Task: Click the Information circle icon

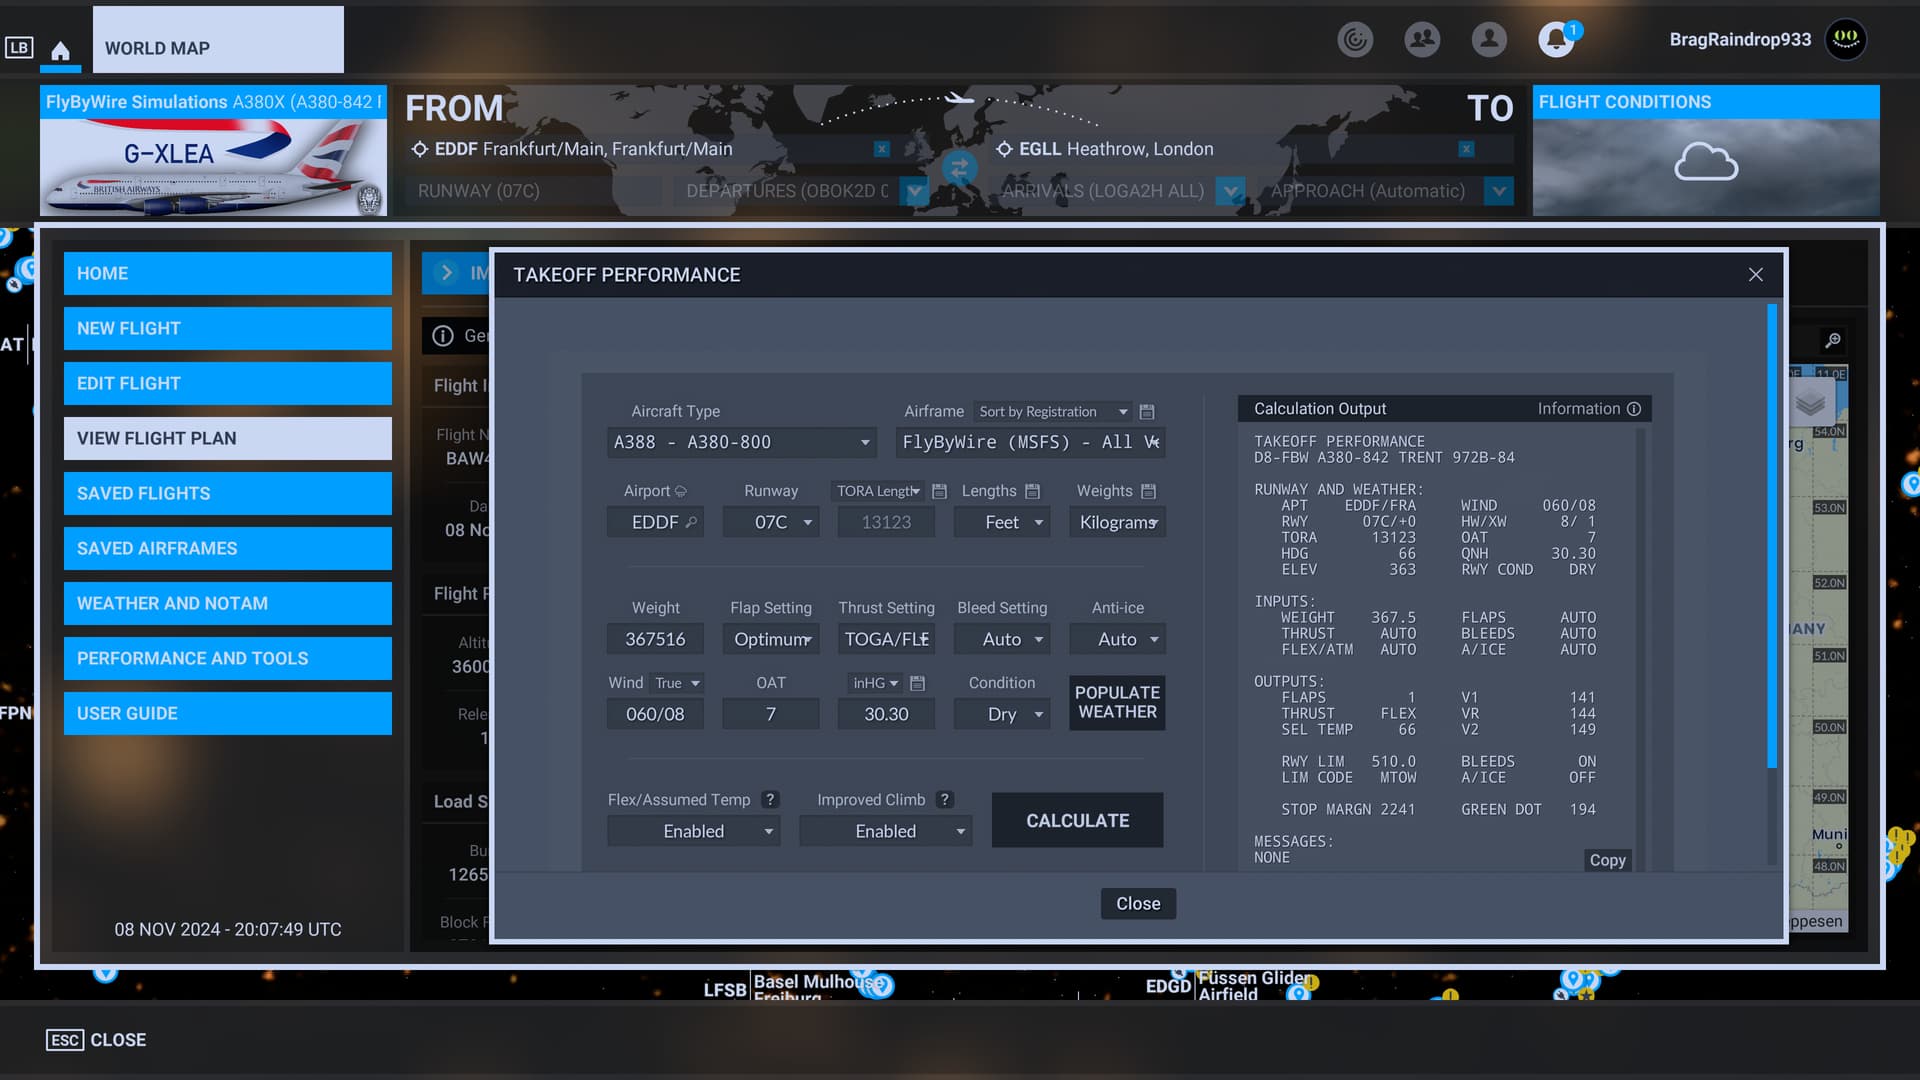Action: [1634, 409]
